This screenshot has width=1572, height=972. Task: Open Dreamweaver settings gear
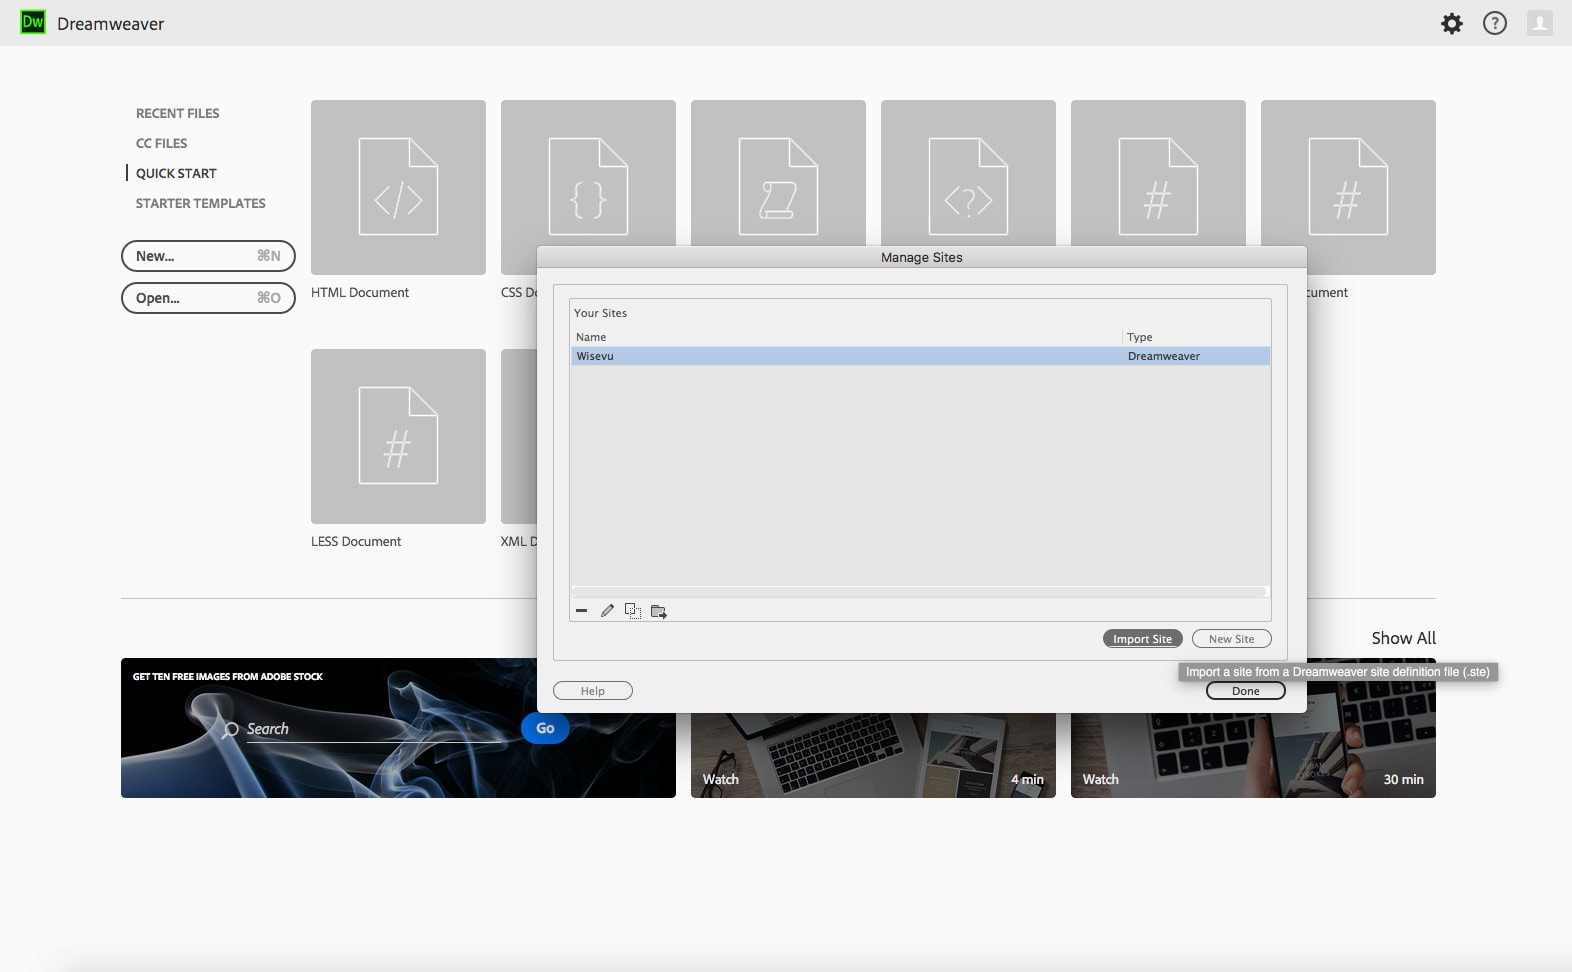point(1452,23)
